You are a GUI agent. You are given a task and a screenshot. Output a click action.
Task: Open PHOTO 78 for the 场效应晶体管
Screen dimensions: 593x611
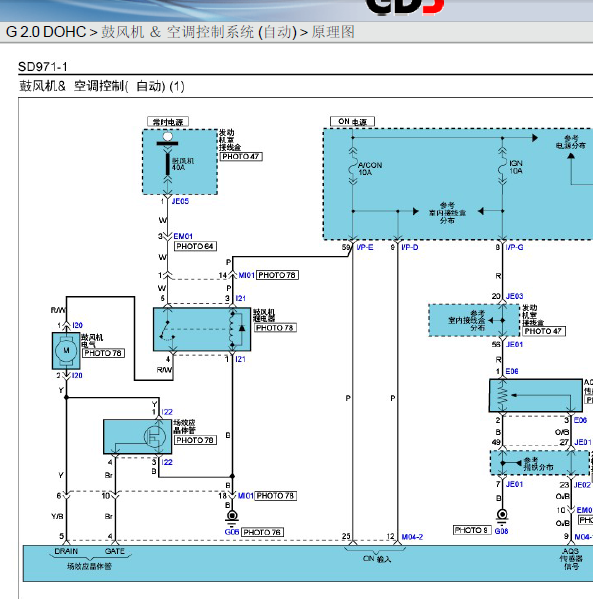coord(195,440)
